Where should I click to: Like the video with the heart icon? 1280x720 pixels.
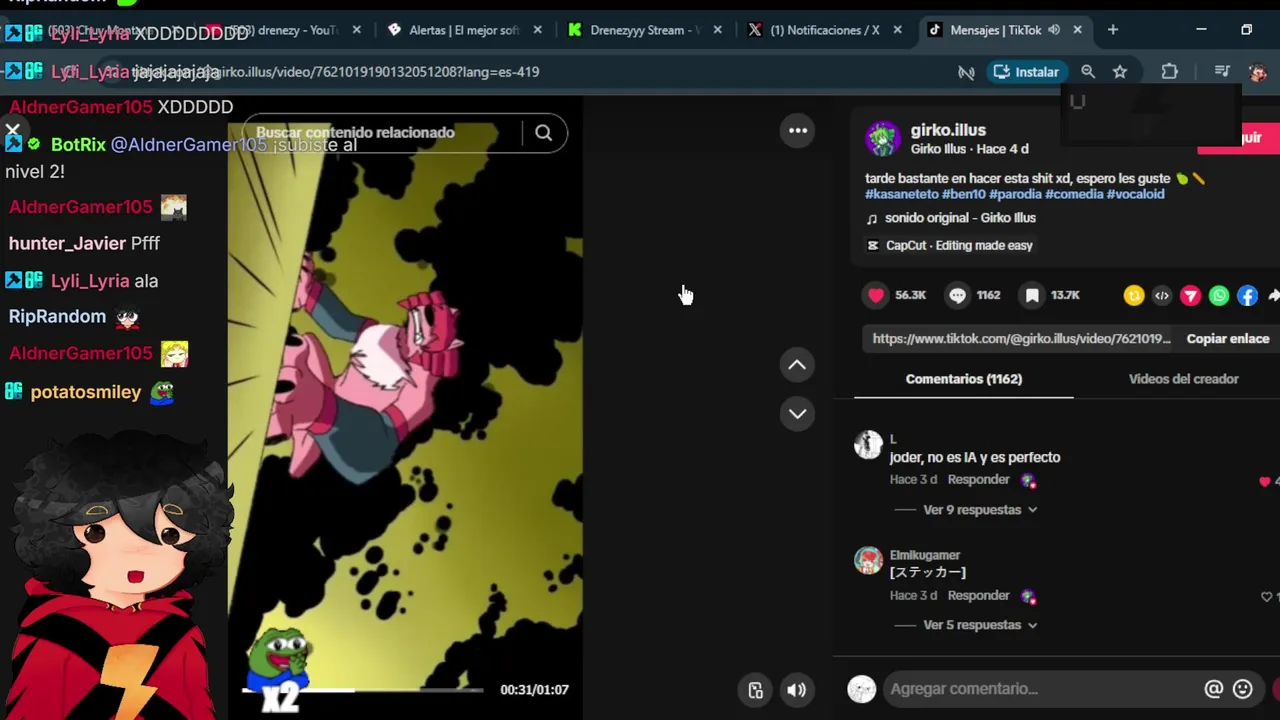[876, 295]
